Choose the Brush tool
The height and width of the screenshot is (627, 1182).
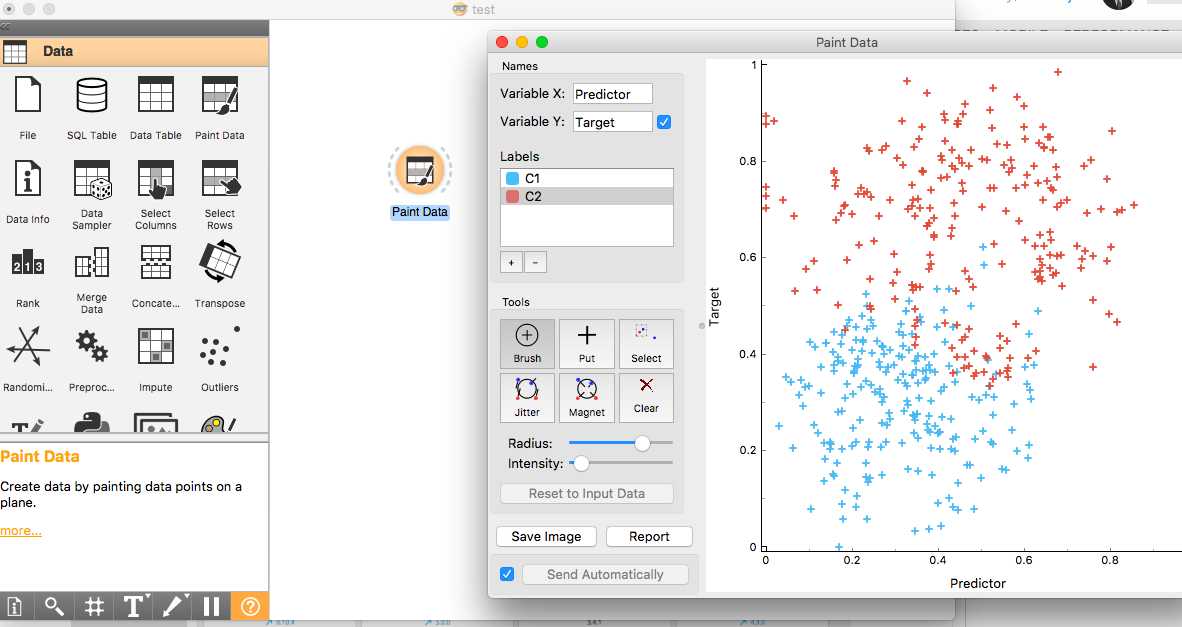click(527, 344)
